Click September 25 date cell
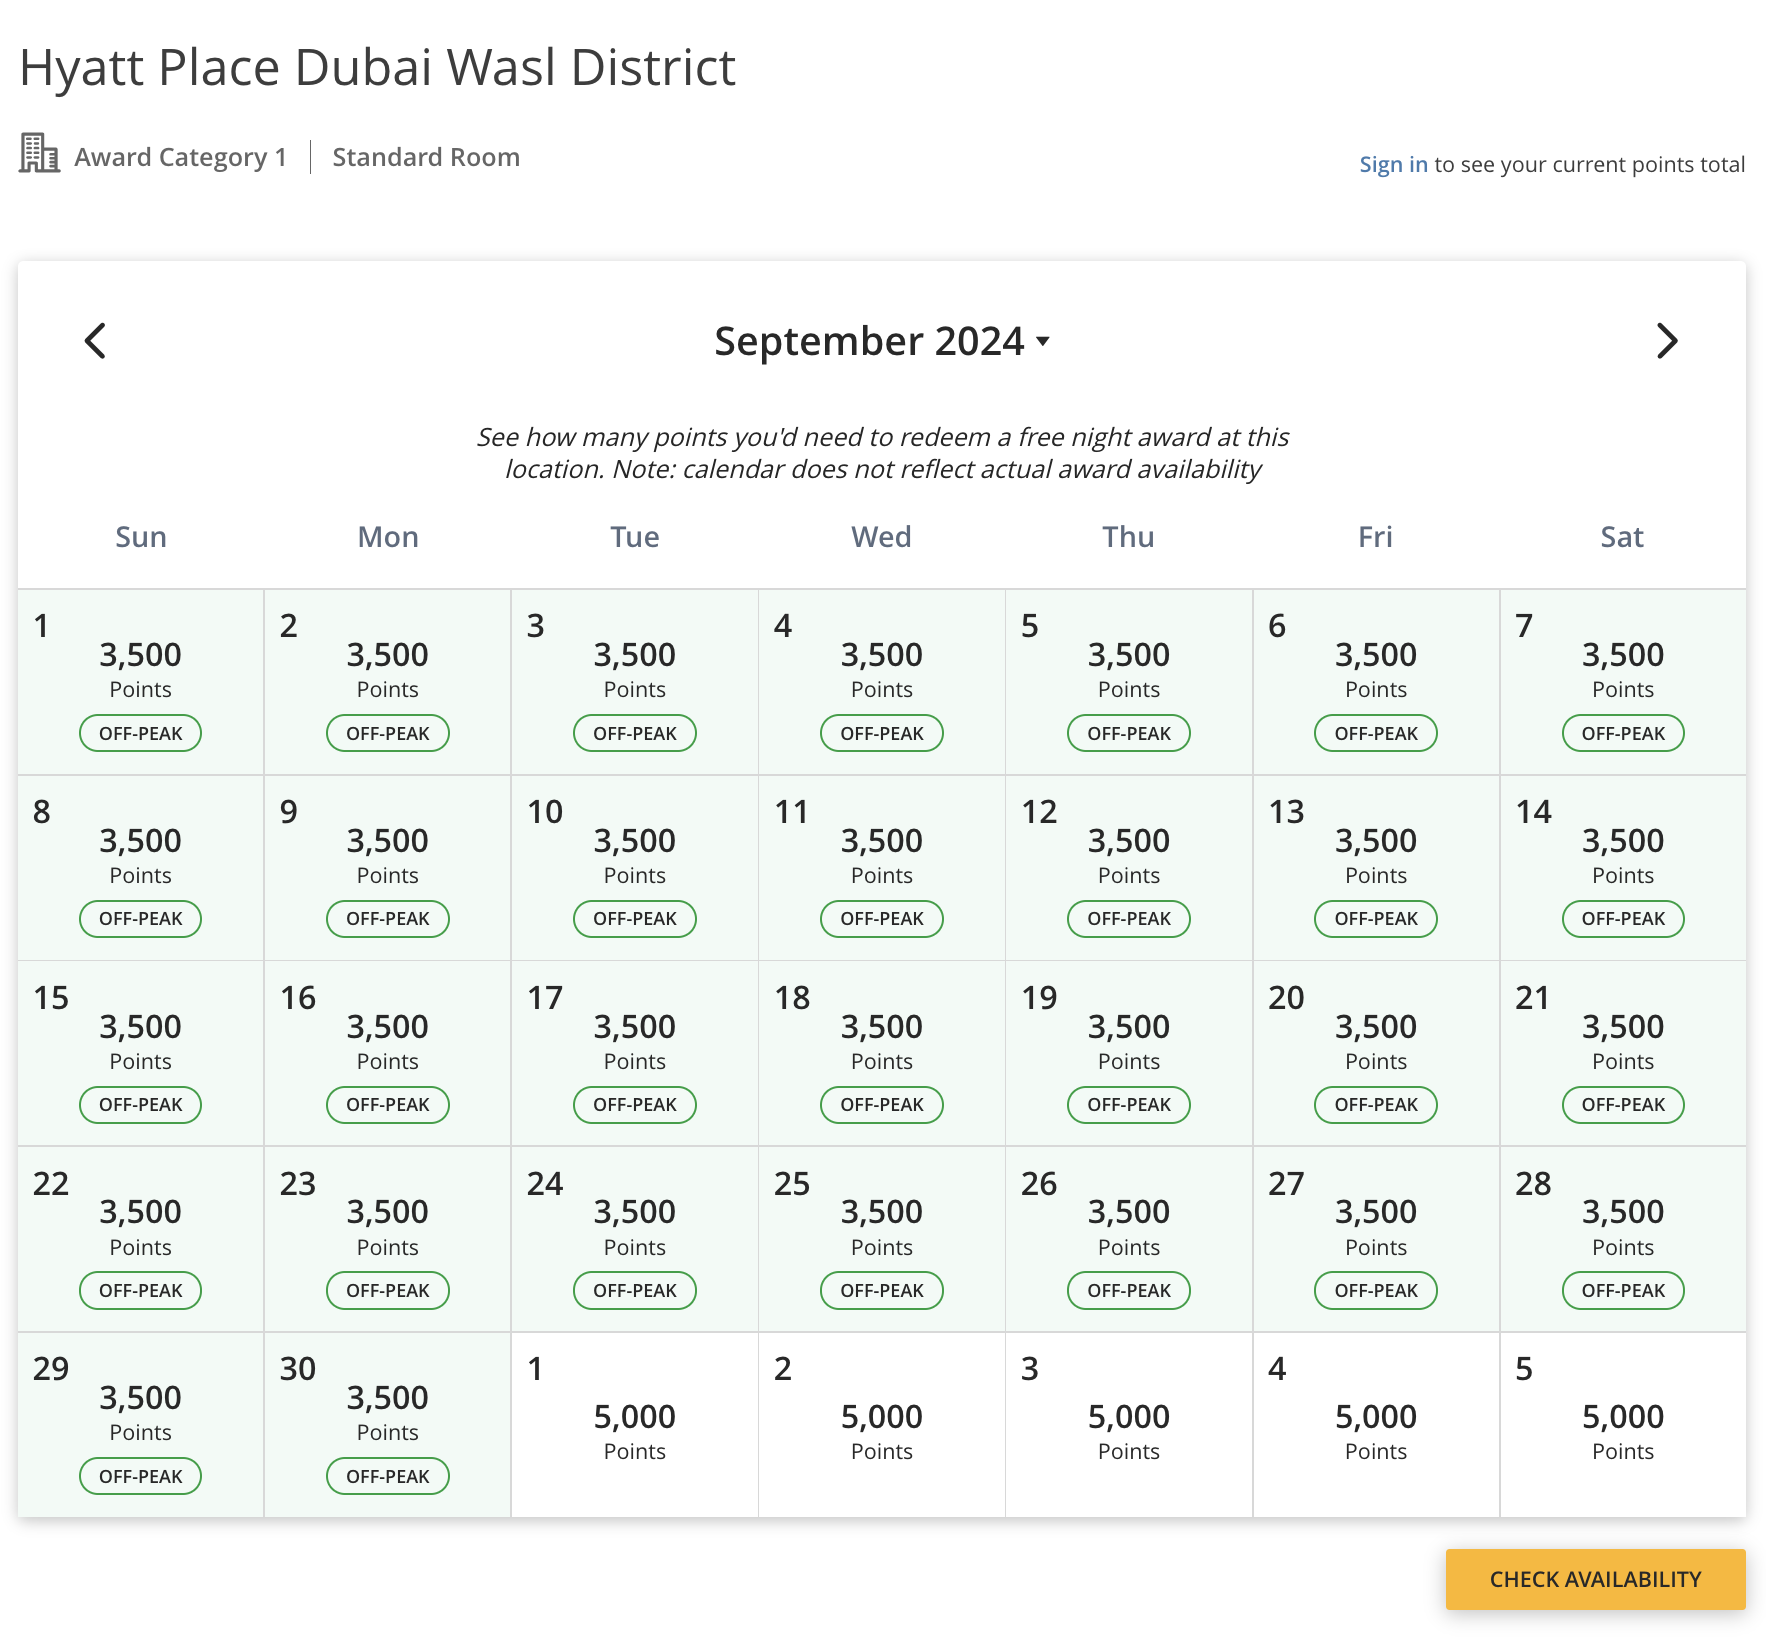This screenshot has width=1766, height=1646. (882, 1239)
